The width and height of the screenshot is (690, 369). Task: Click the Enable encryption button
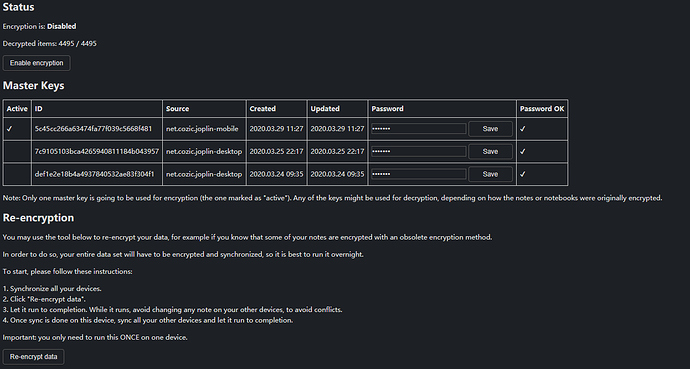coord(37,63)
